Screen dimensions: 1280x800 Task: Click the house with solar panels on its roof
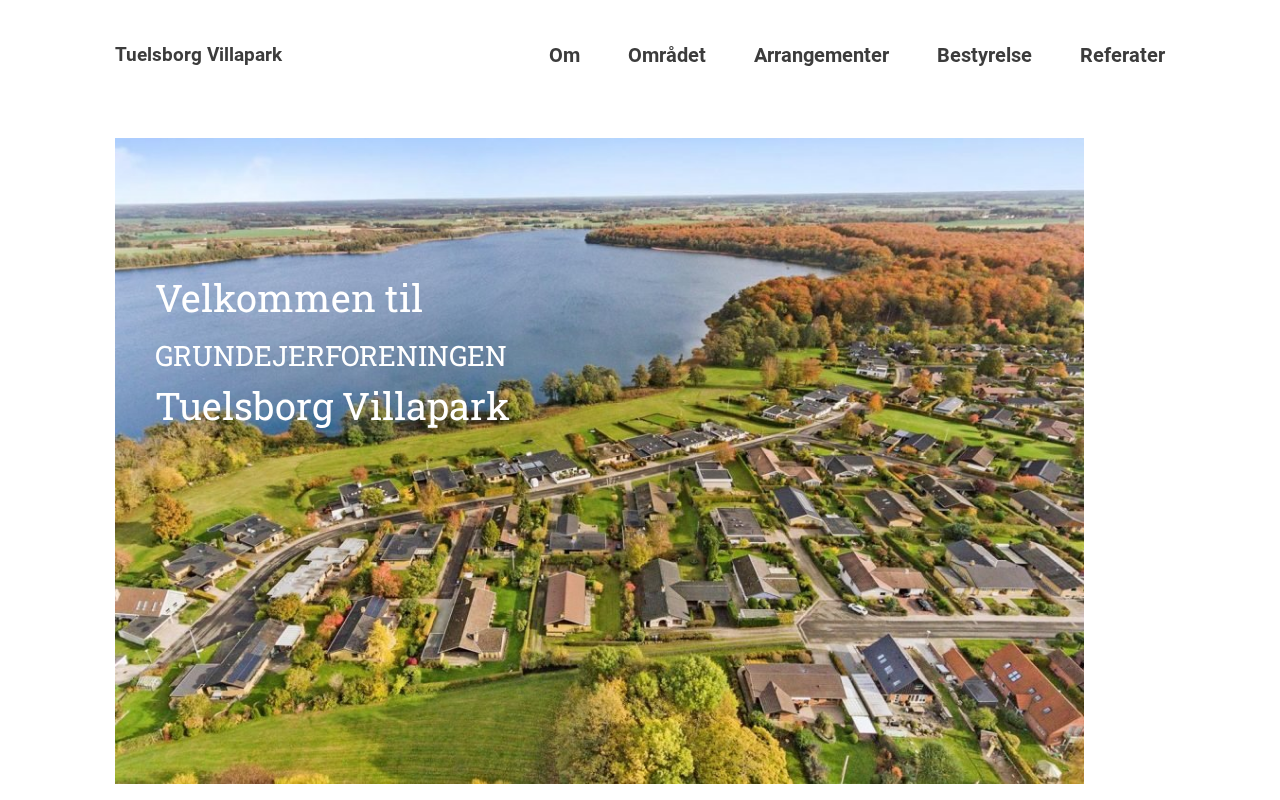point(897,666)
